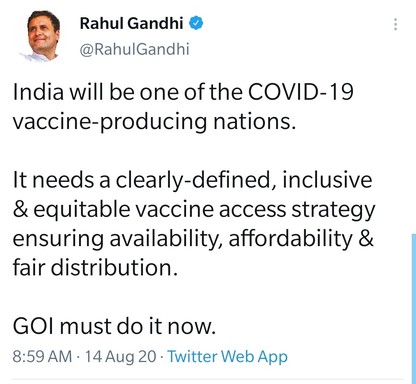Click the word COVID-19 in the tweet
The image size is (416, 384).
(x=300, y=92)
